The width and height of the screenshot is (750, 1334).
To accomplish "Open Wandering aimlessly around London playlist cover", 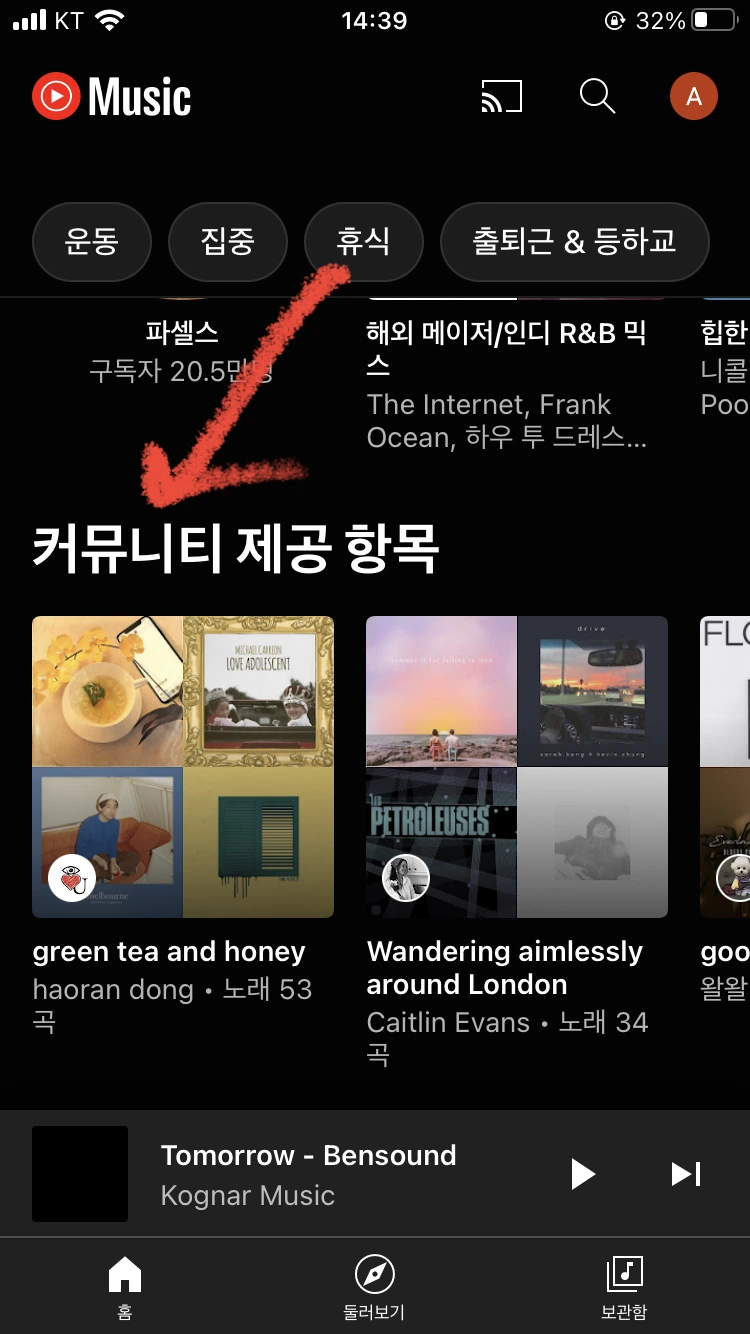I will point(517,767).
